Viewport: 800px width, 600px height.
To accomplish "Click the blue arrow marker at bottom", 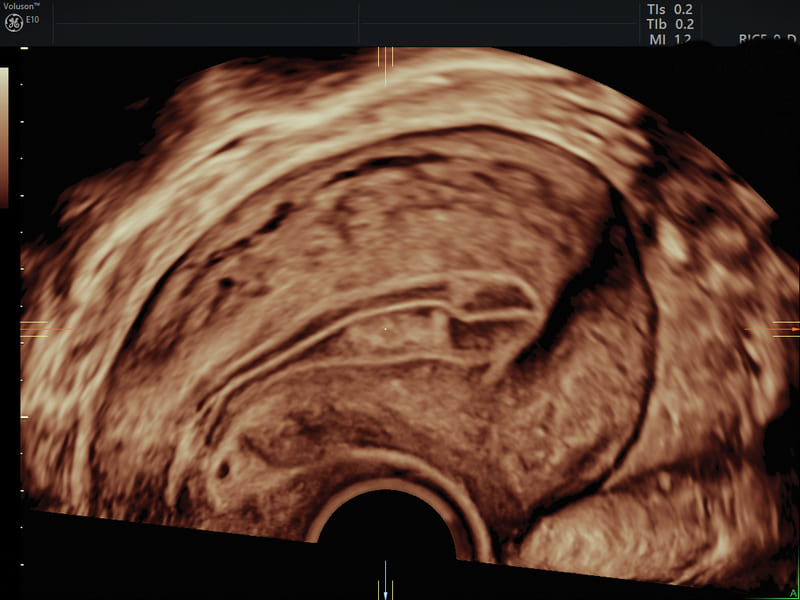I will click(385, 593).
